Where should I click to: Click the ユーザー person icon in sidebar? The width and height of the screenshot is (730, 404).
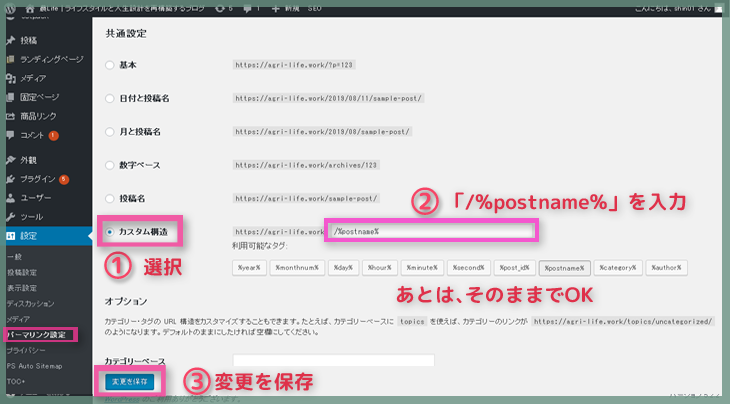point(11,198)
